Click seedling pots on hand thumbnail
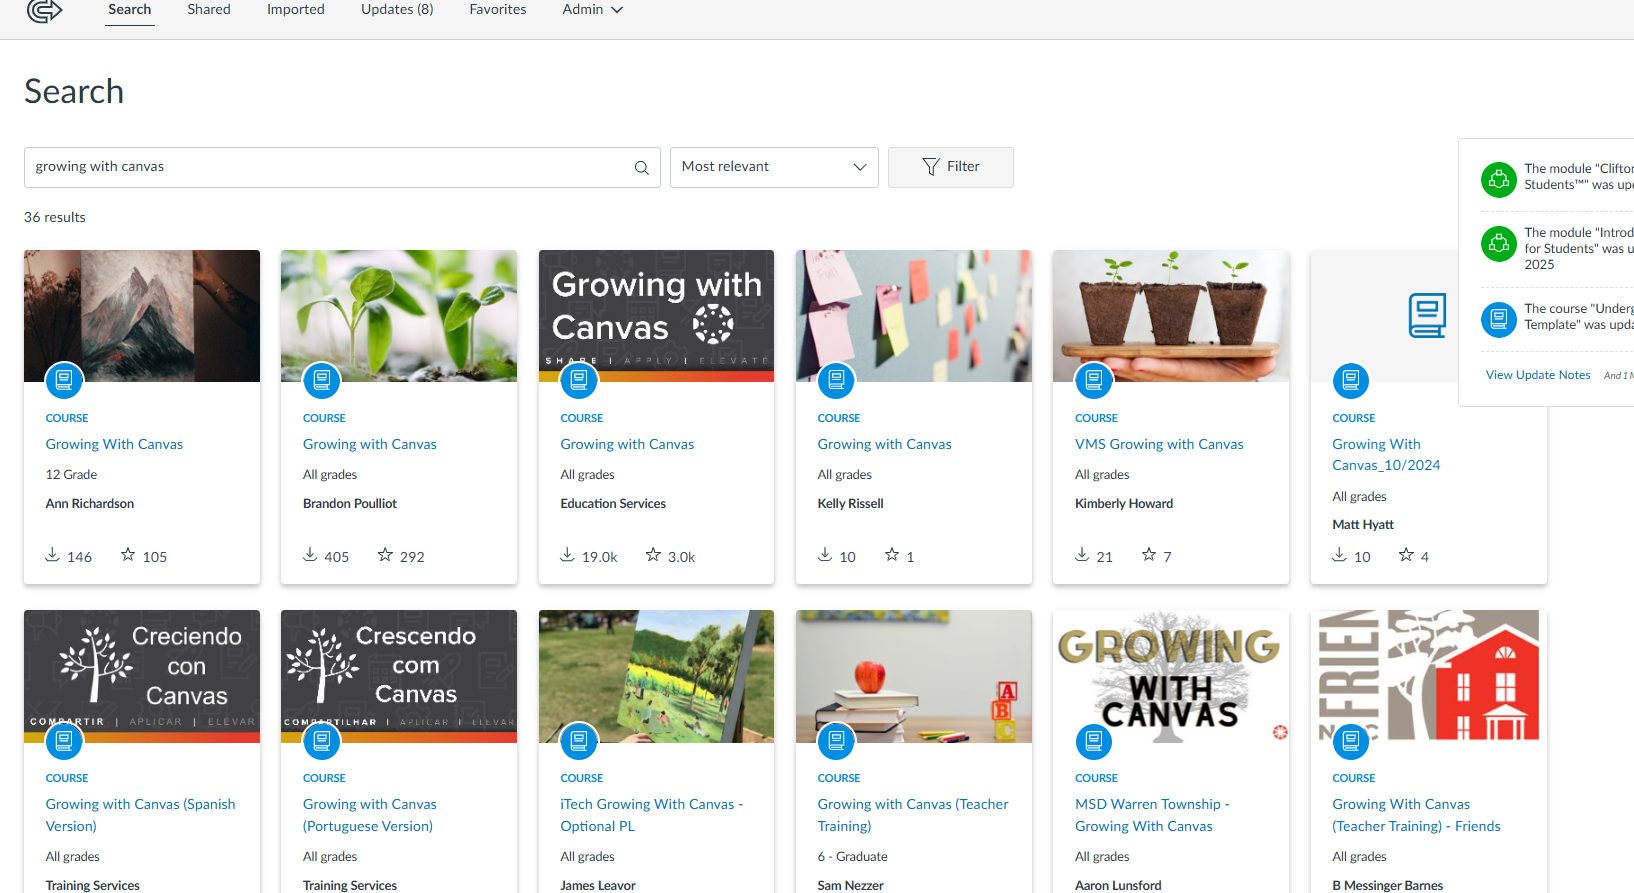The width and height of the screenshot is (1634, 893). pos(1171,316)
